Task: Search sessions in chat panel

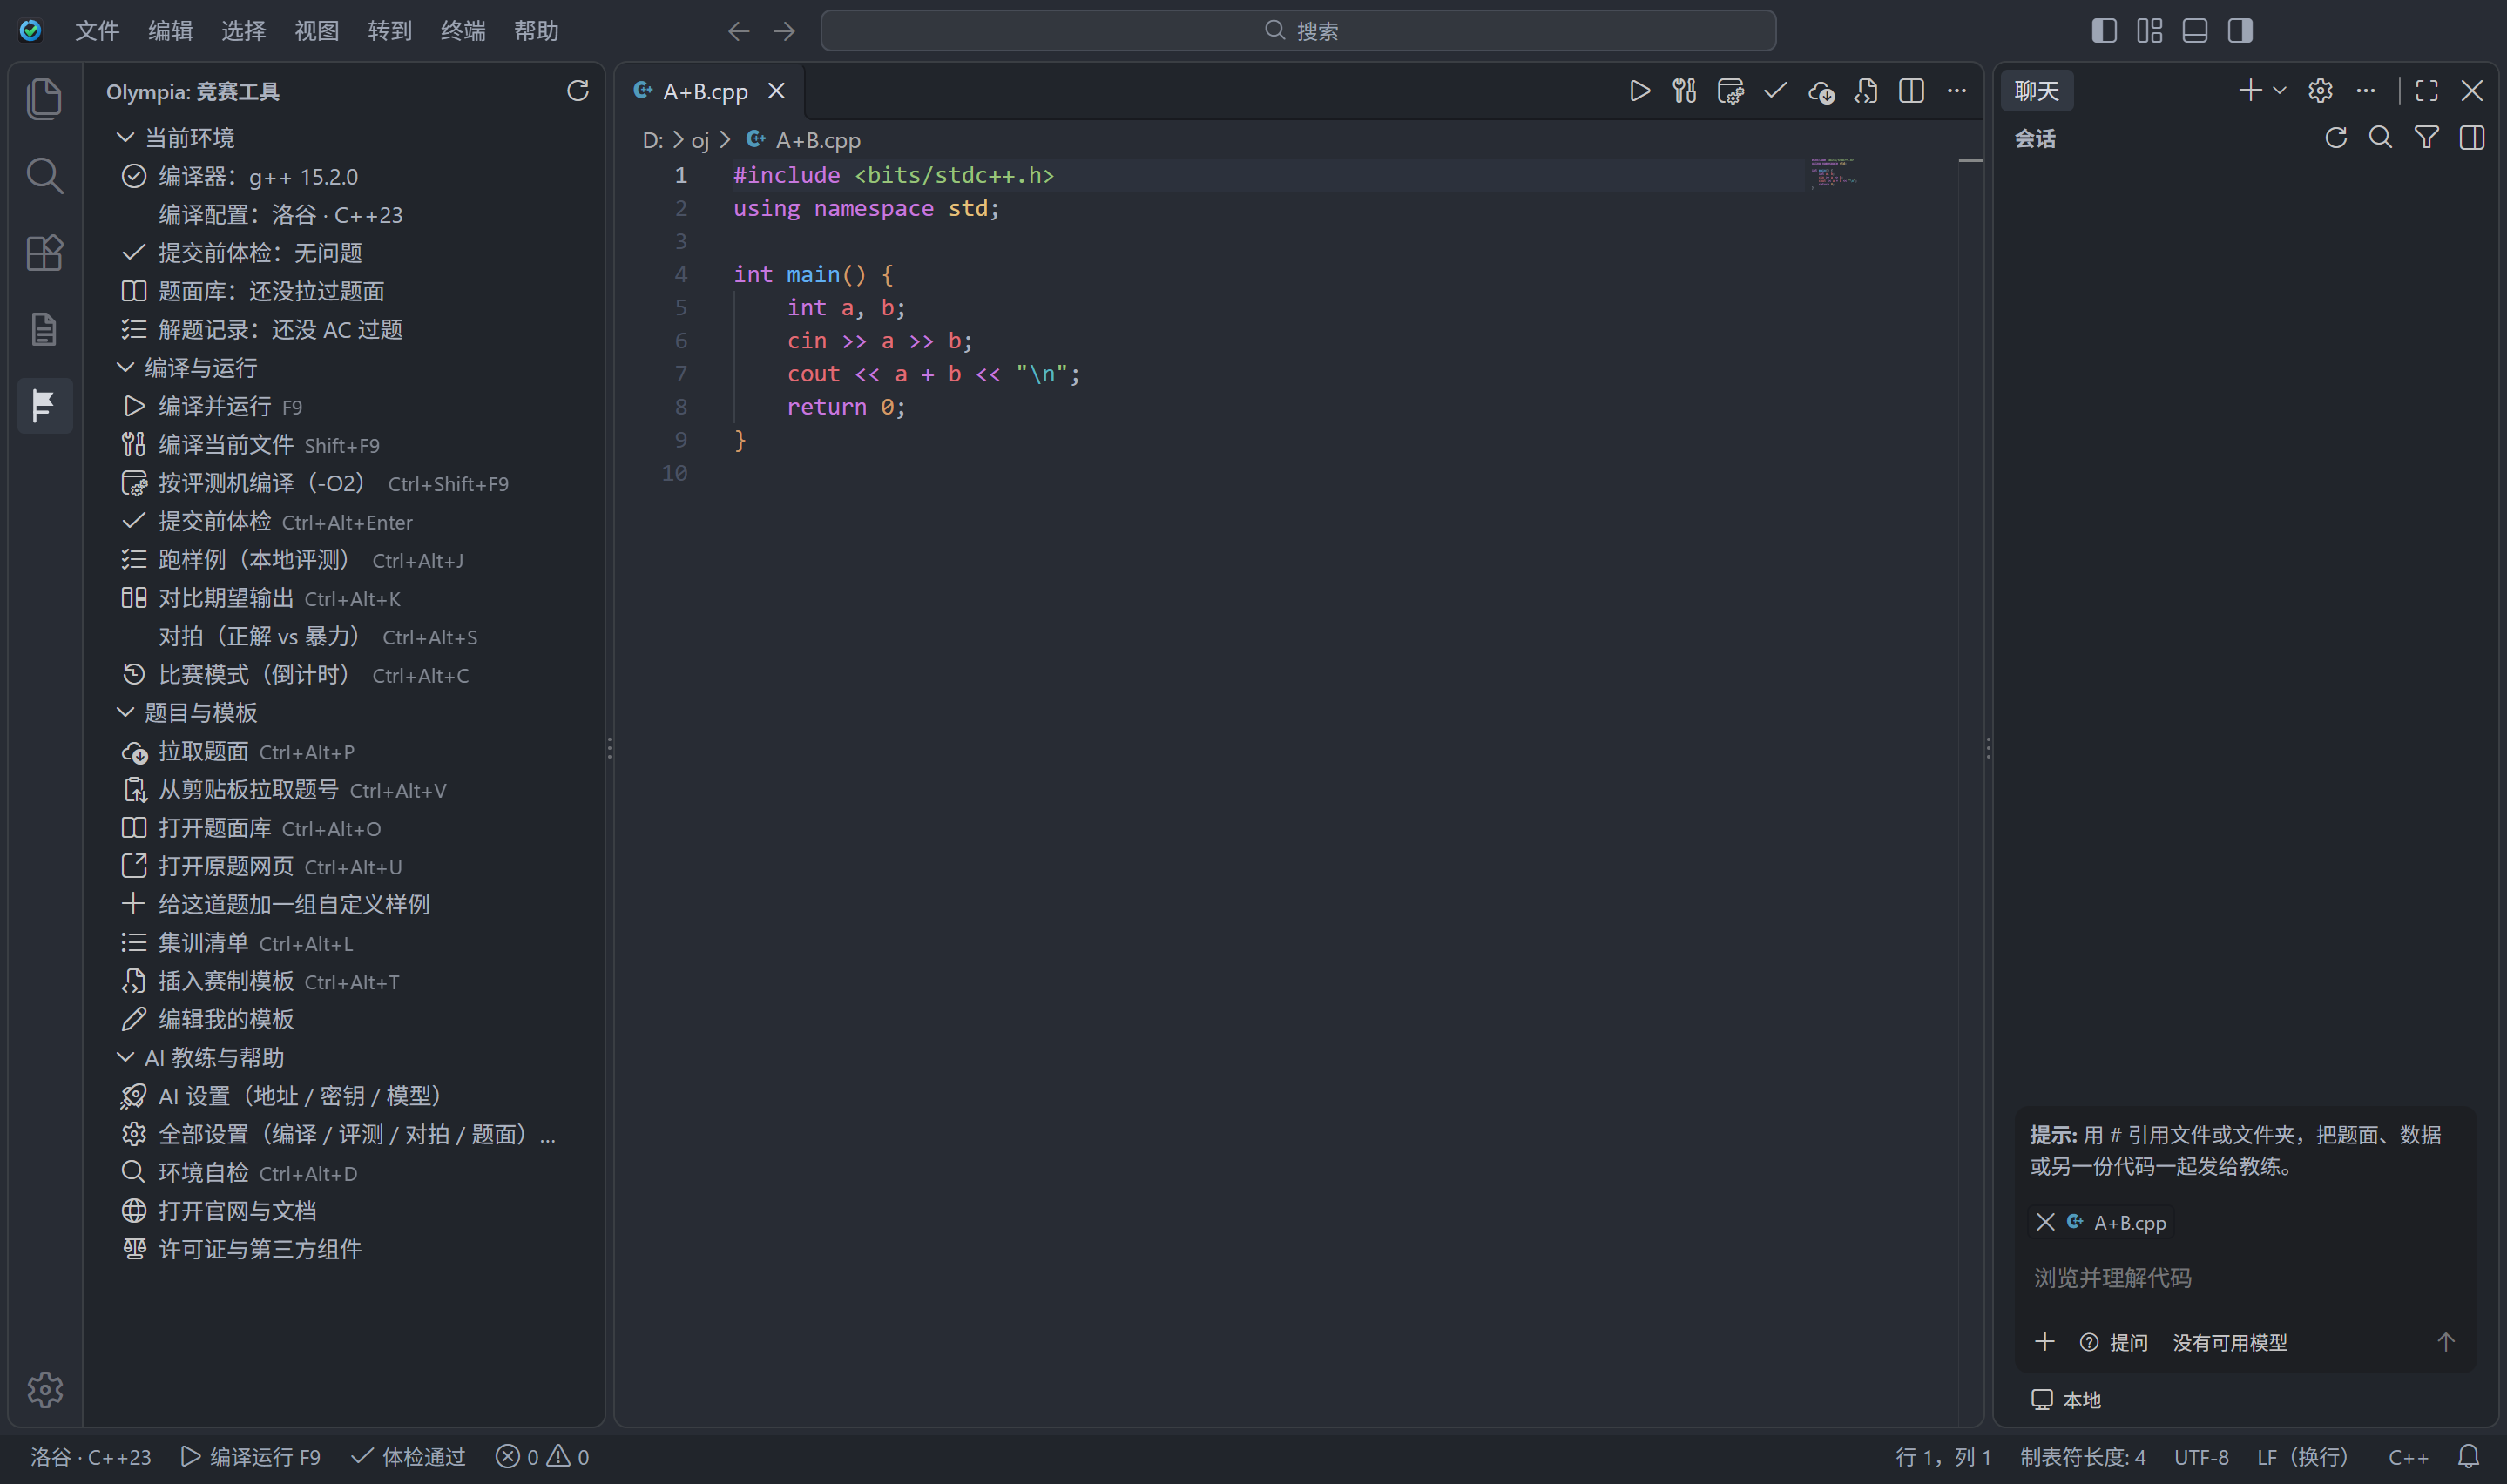Action: (2381, 138)
